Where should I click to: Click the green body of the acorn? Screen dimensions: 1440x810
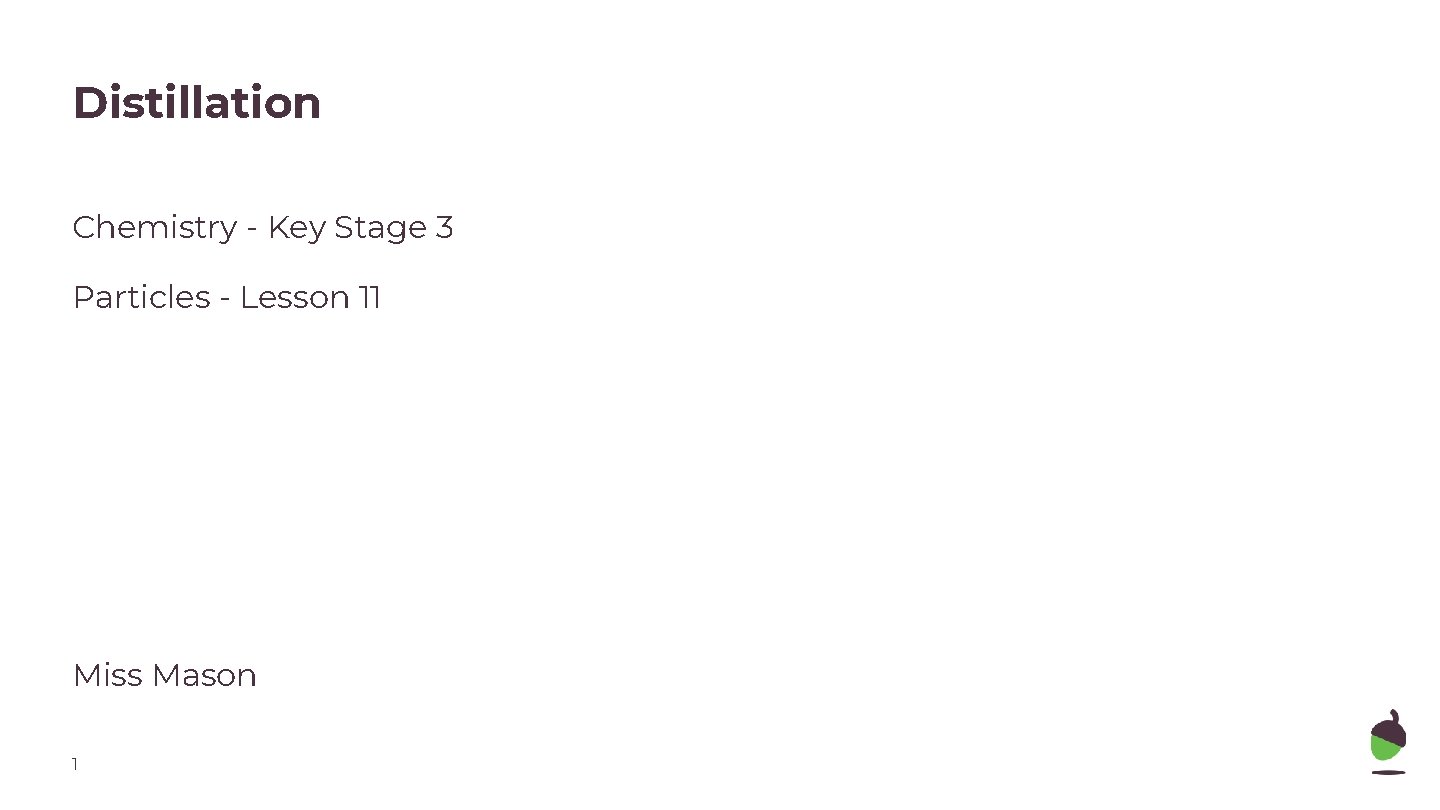click(1384, 749)
